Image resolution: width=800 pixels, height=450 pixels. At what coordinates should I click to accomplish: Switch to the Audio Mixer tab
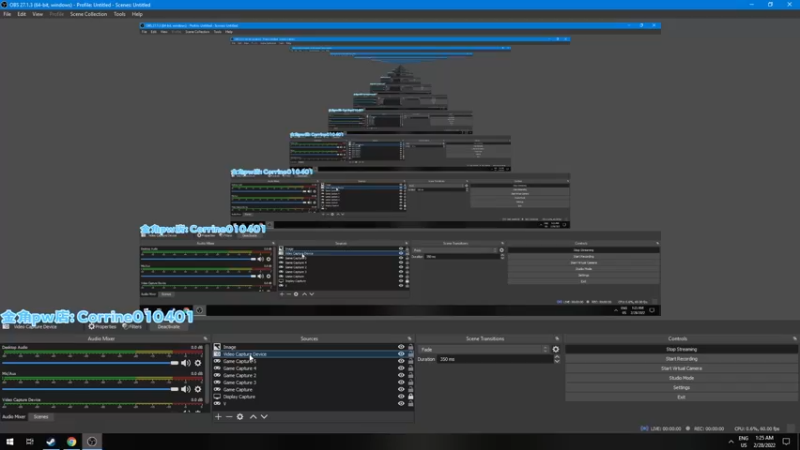14,417
